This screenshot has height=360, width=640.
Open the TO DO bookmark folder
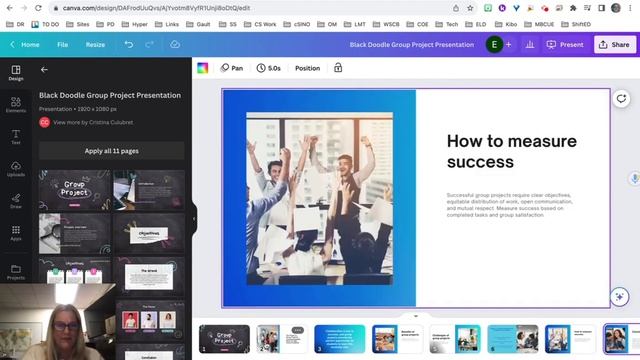coord(45,24)
